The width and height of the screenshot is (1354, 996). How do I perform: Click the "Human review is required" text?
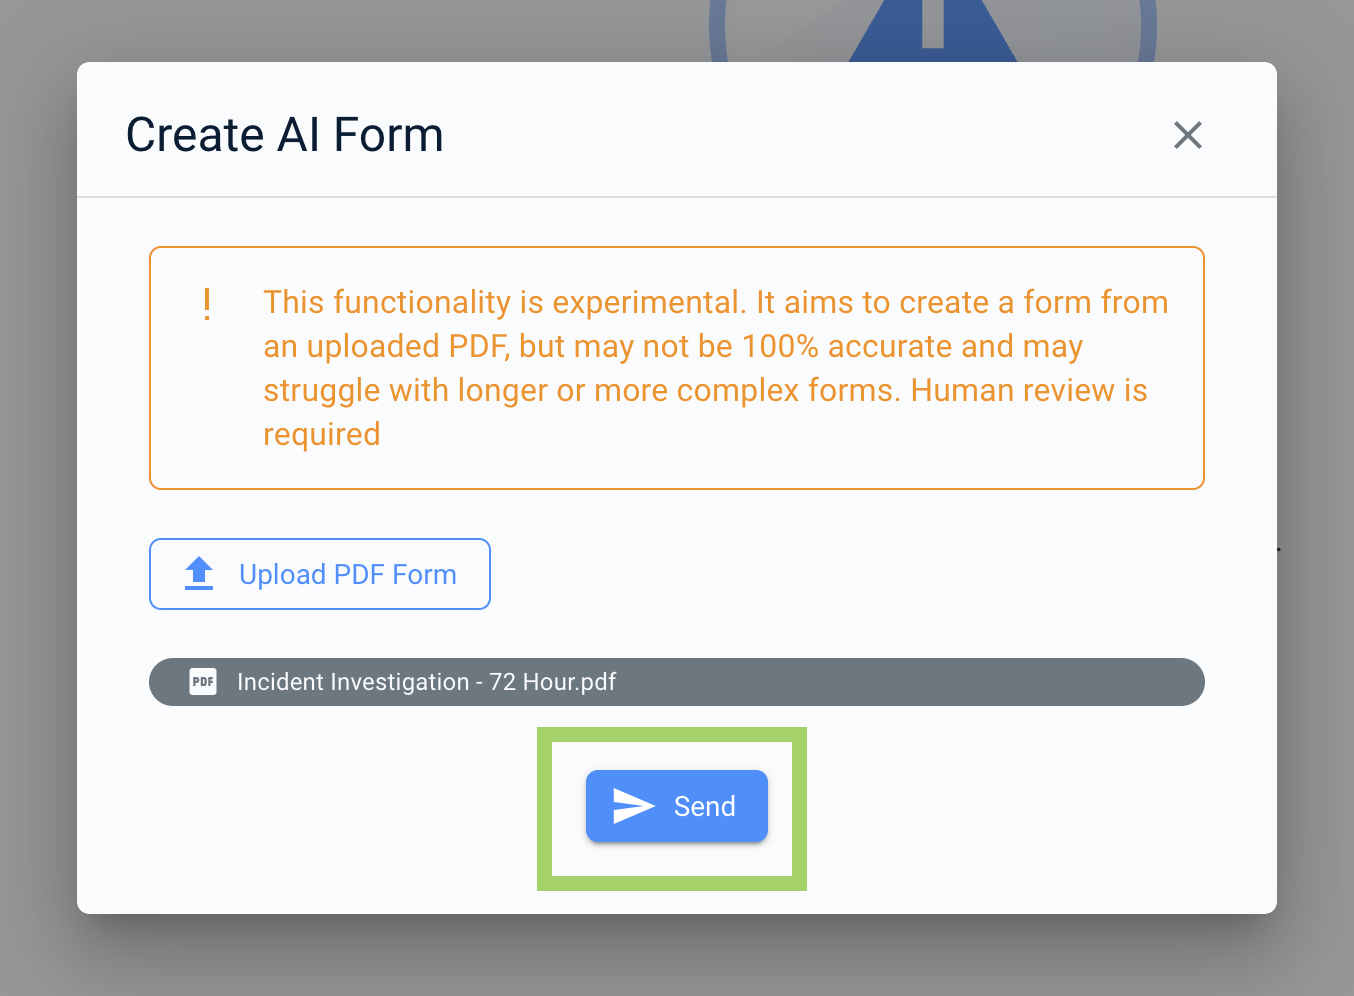(x=1030, y=391)
